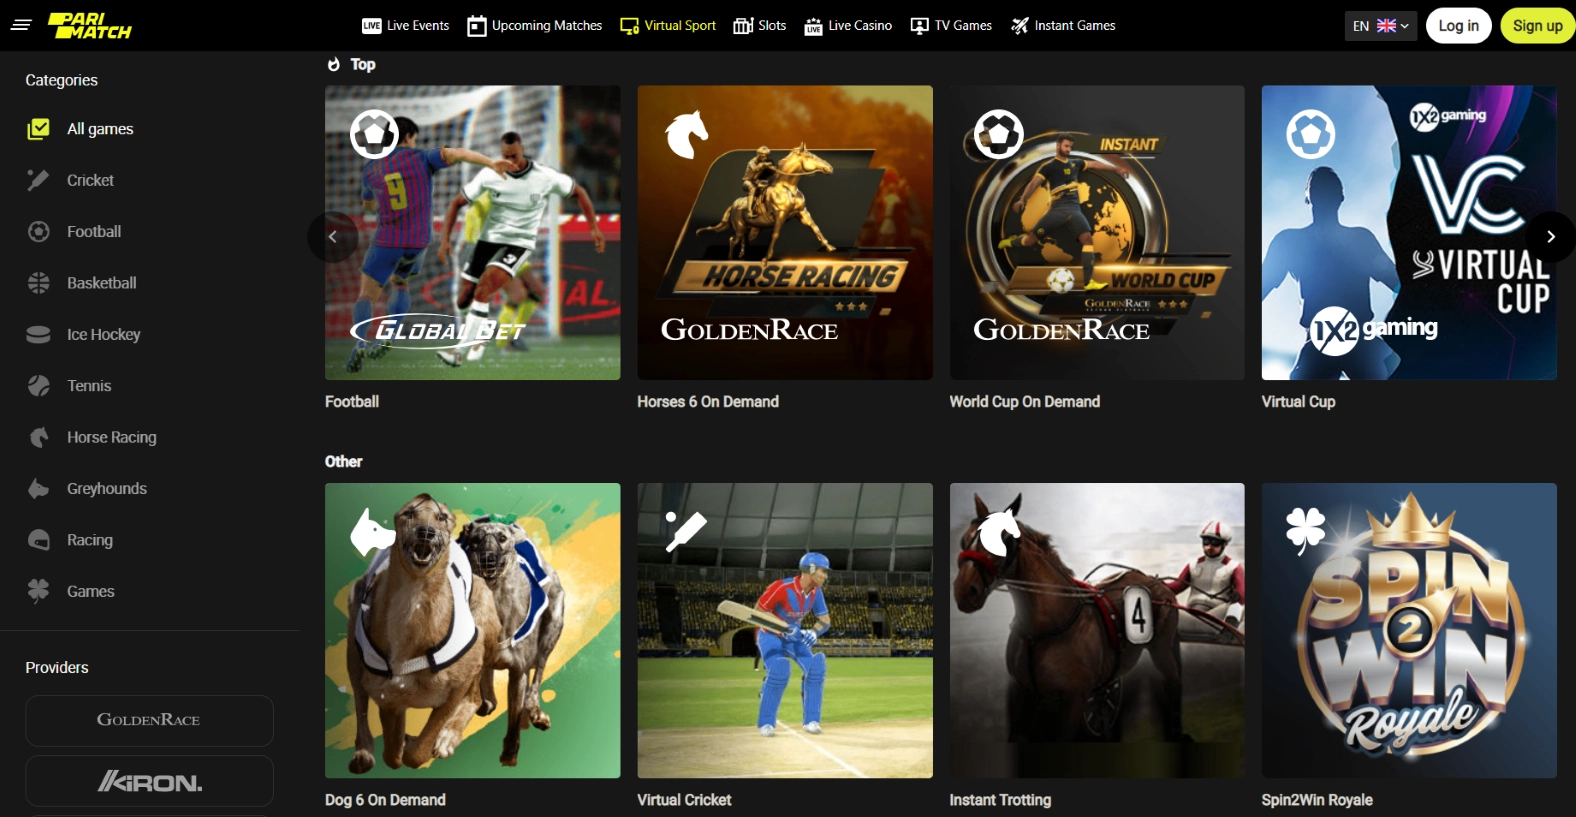Expand the EN language dropdown
1576x817 pixels.
pos(1381,26)
